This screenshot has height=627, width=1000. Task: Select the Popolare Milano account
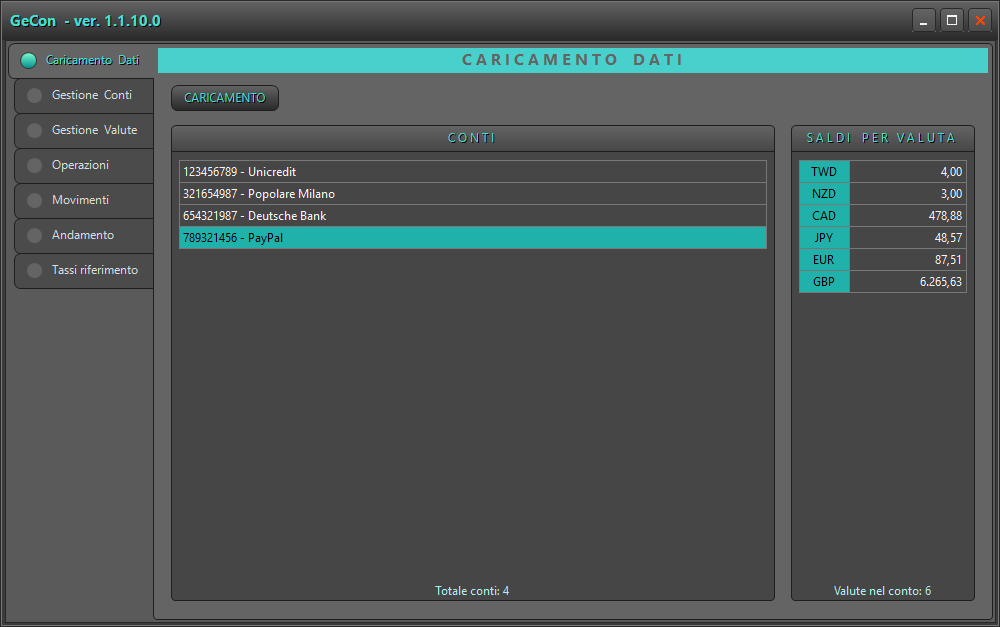click(x=472, y=194)
